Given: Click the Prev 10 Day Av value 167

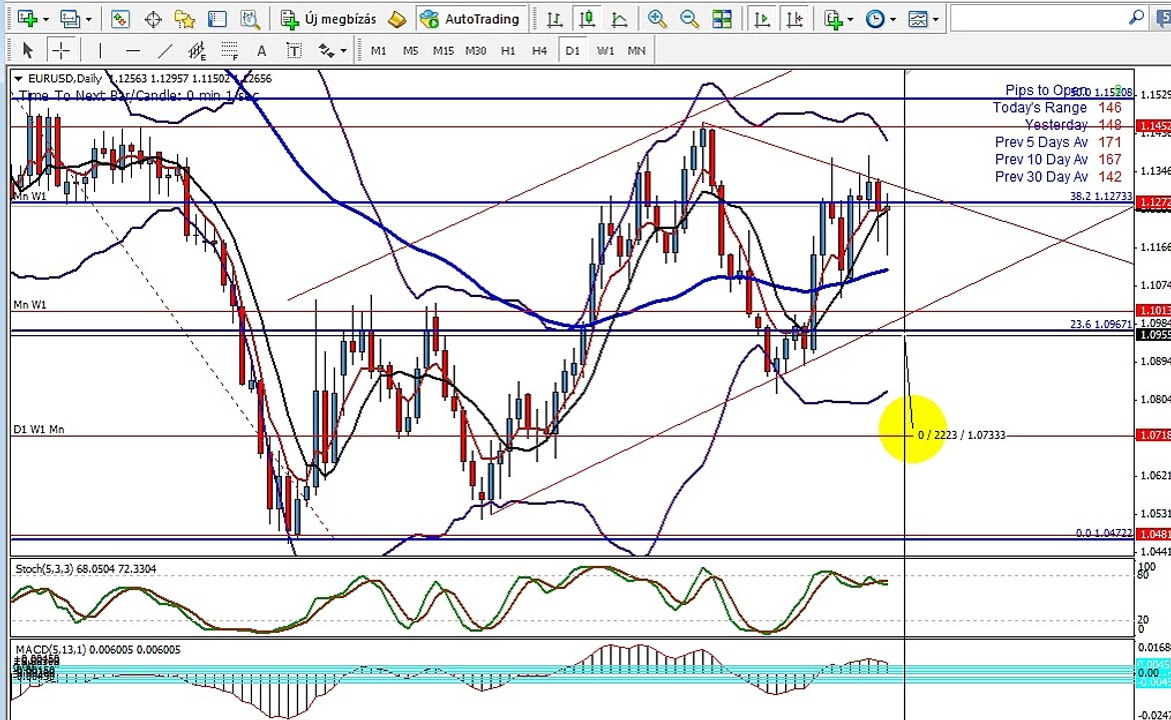Looking at the screenshot, I should pyautogui.click(x=1110, y=159).
